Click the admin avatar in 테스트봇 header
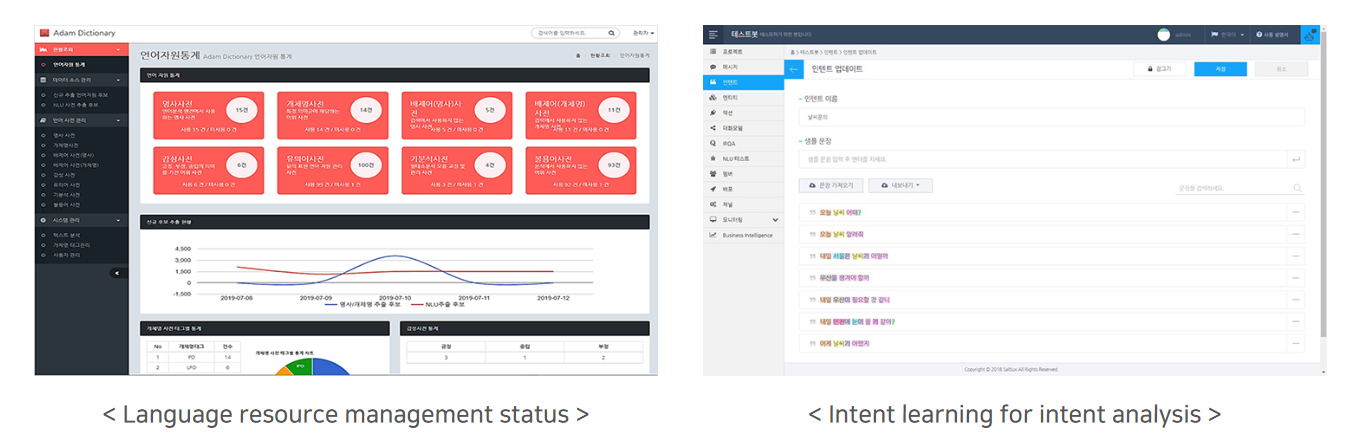The height and width of the screenshot is (441, 1366). 1163,34
